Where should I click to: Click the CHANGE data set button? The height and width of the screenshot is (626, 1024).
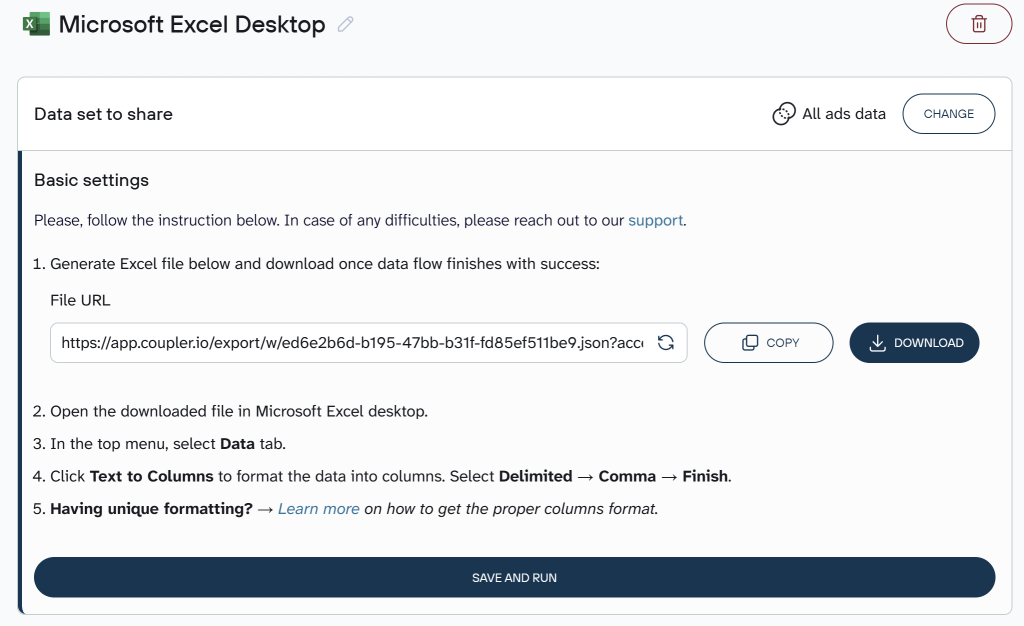click(948, 114)
